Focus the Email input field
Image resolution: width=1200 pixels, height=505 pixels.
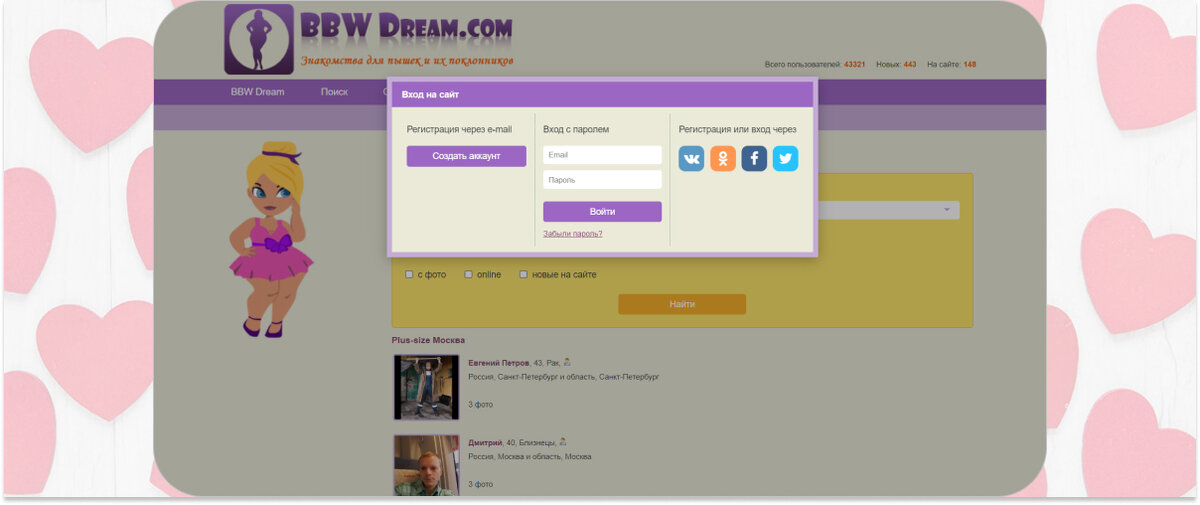[x=602, y=155]
